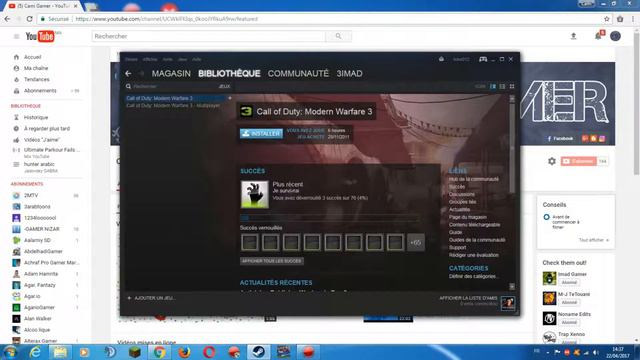The width and height of the screenshot is (640, 360).
Task: Select Call of Duty: Modern Warfare 3 in list
Action: [175, 98]
